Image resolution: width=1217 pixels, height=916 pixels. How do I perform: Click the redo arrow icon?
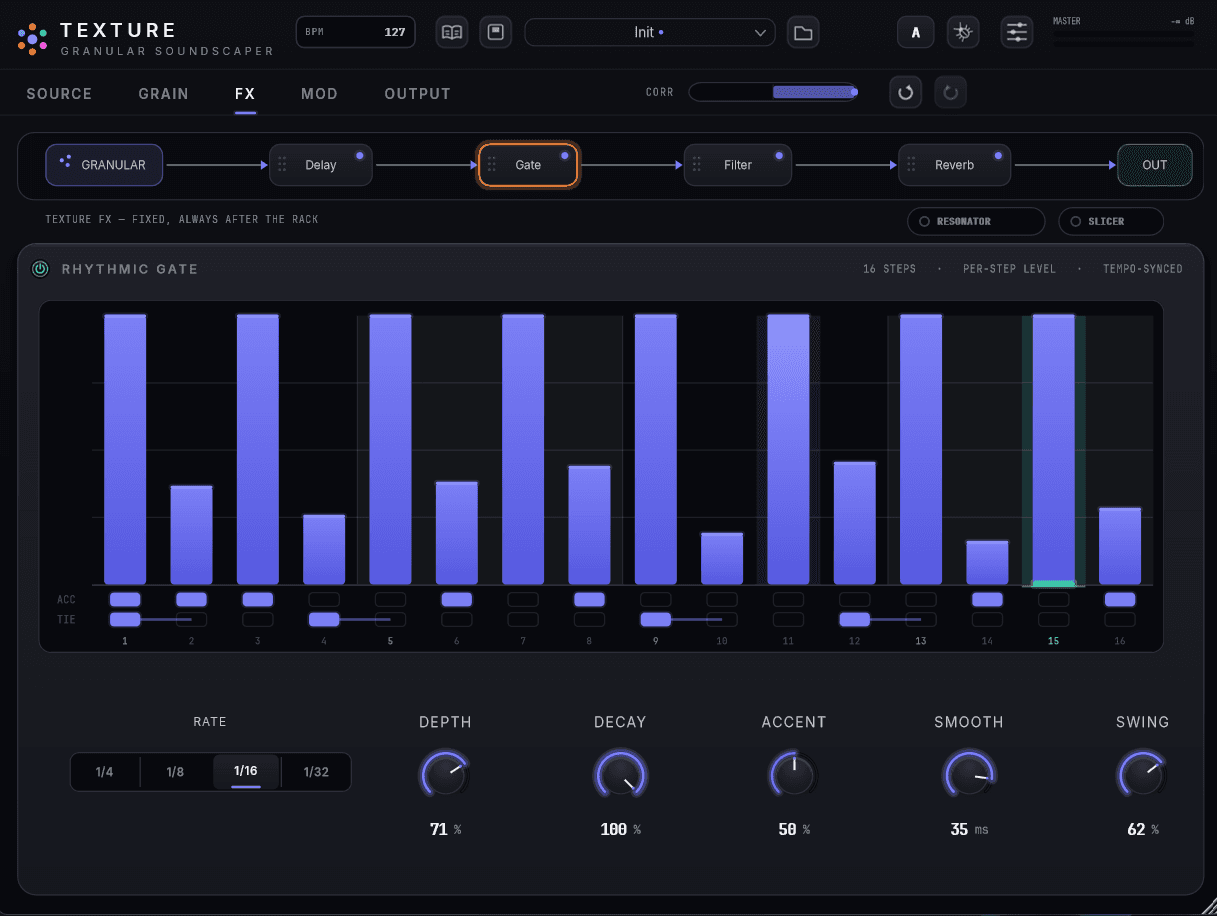point(951,93)
